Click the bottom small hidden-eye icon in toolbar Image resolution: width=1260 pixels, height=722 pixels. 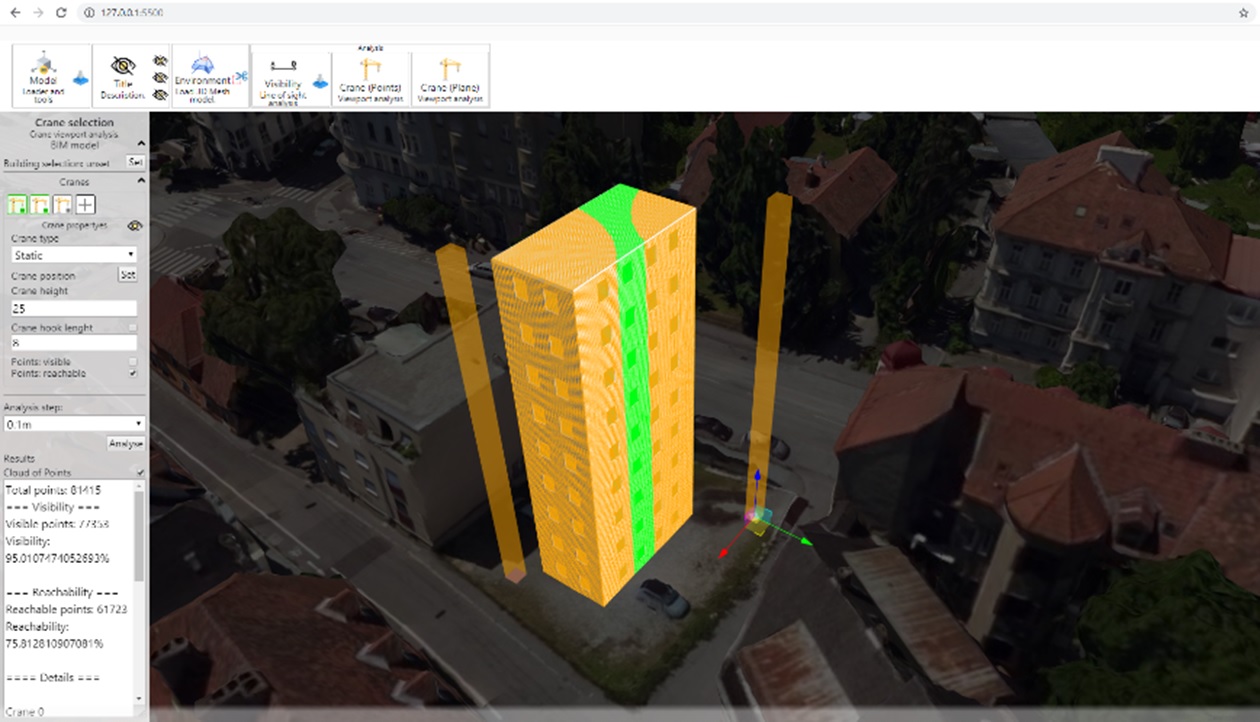tap(159, 95)
